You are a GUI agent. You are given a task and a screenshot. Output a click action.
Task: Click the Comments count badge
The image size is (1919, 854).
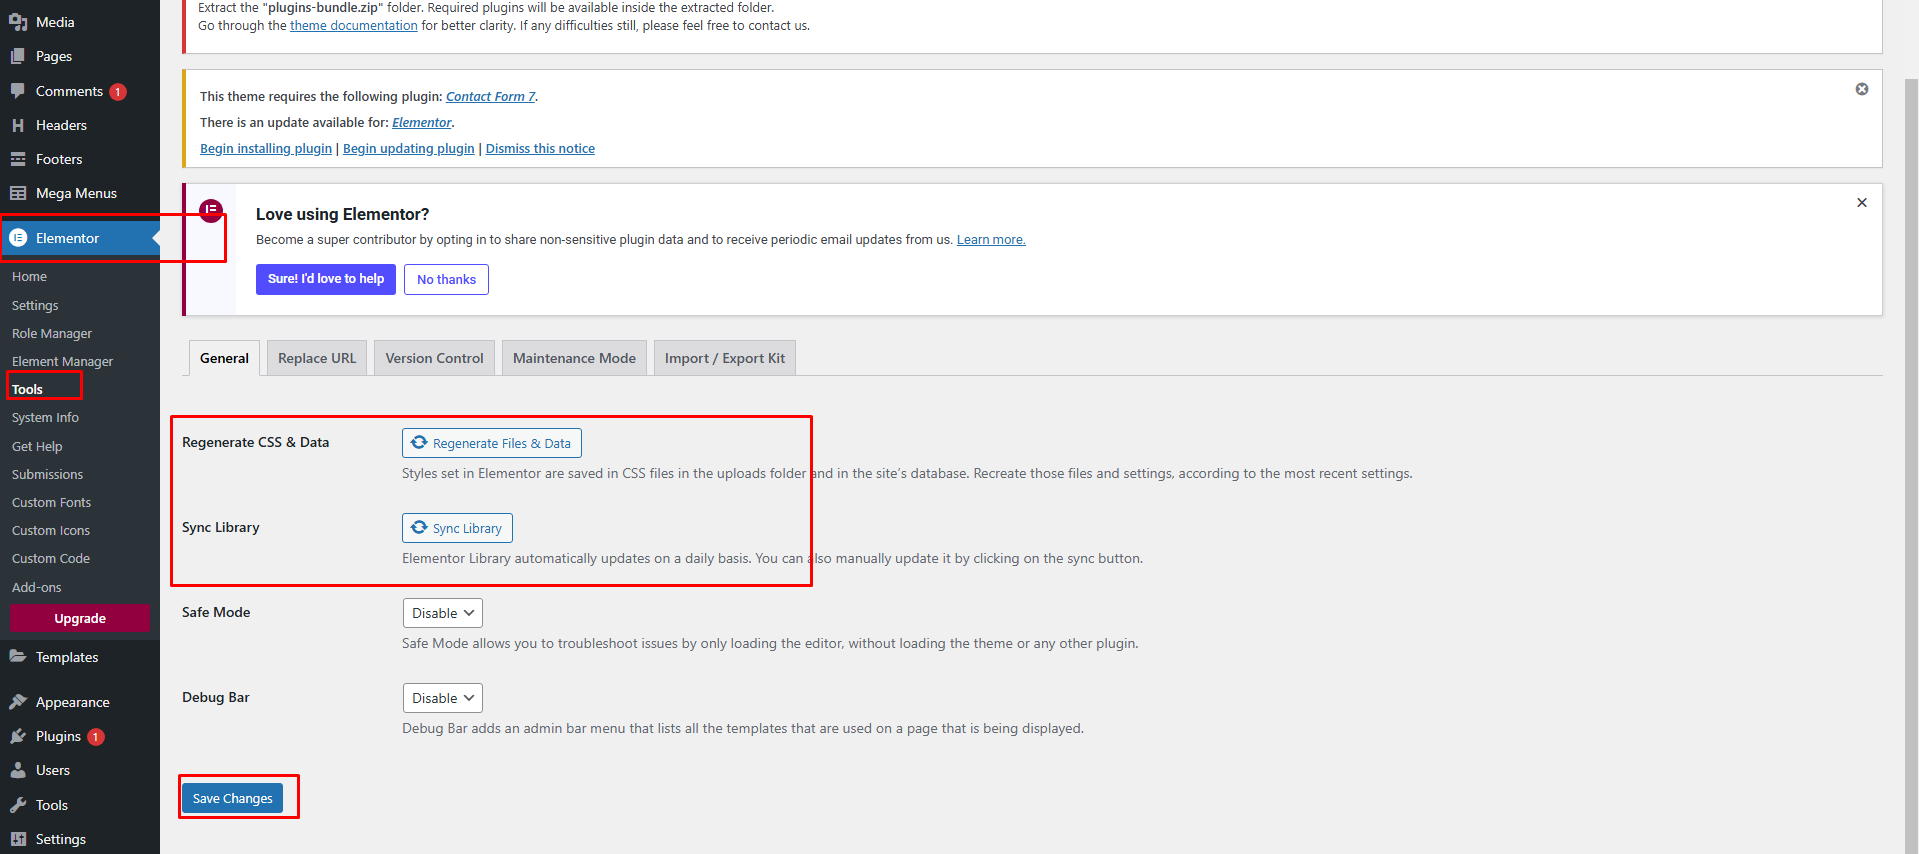pyautogui.click(x=118, y=92)
